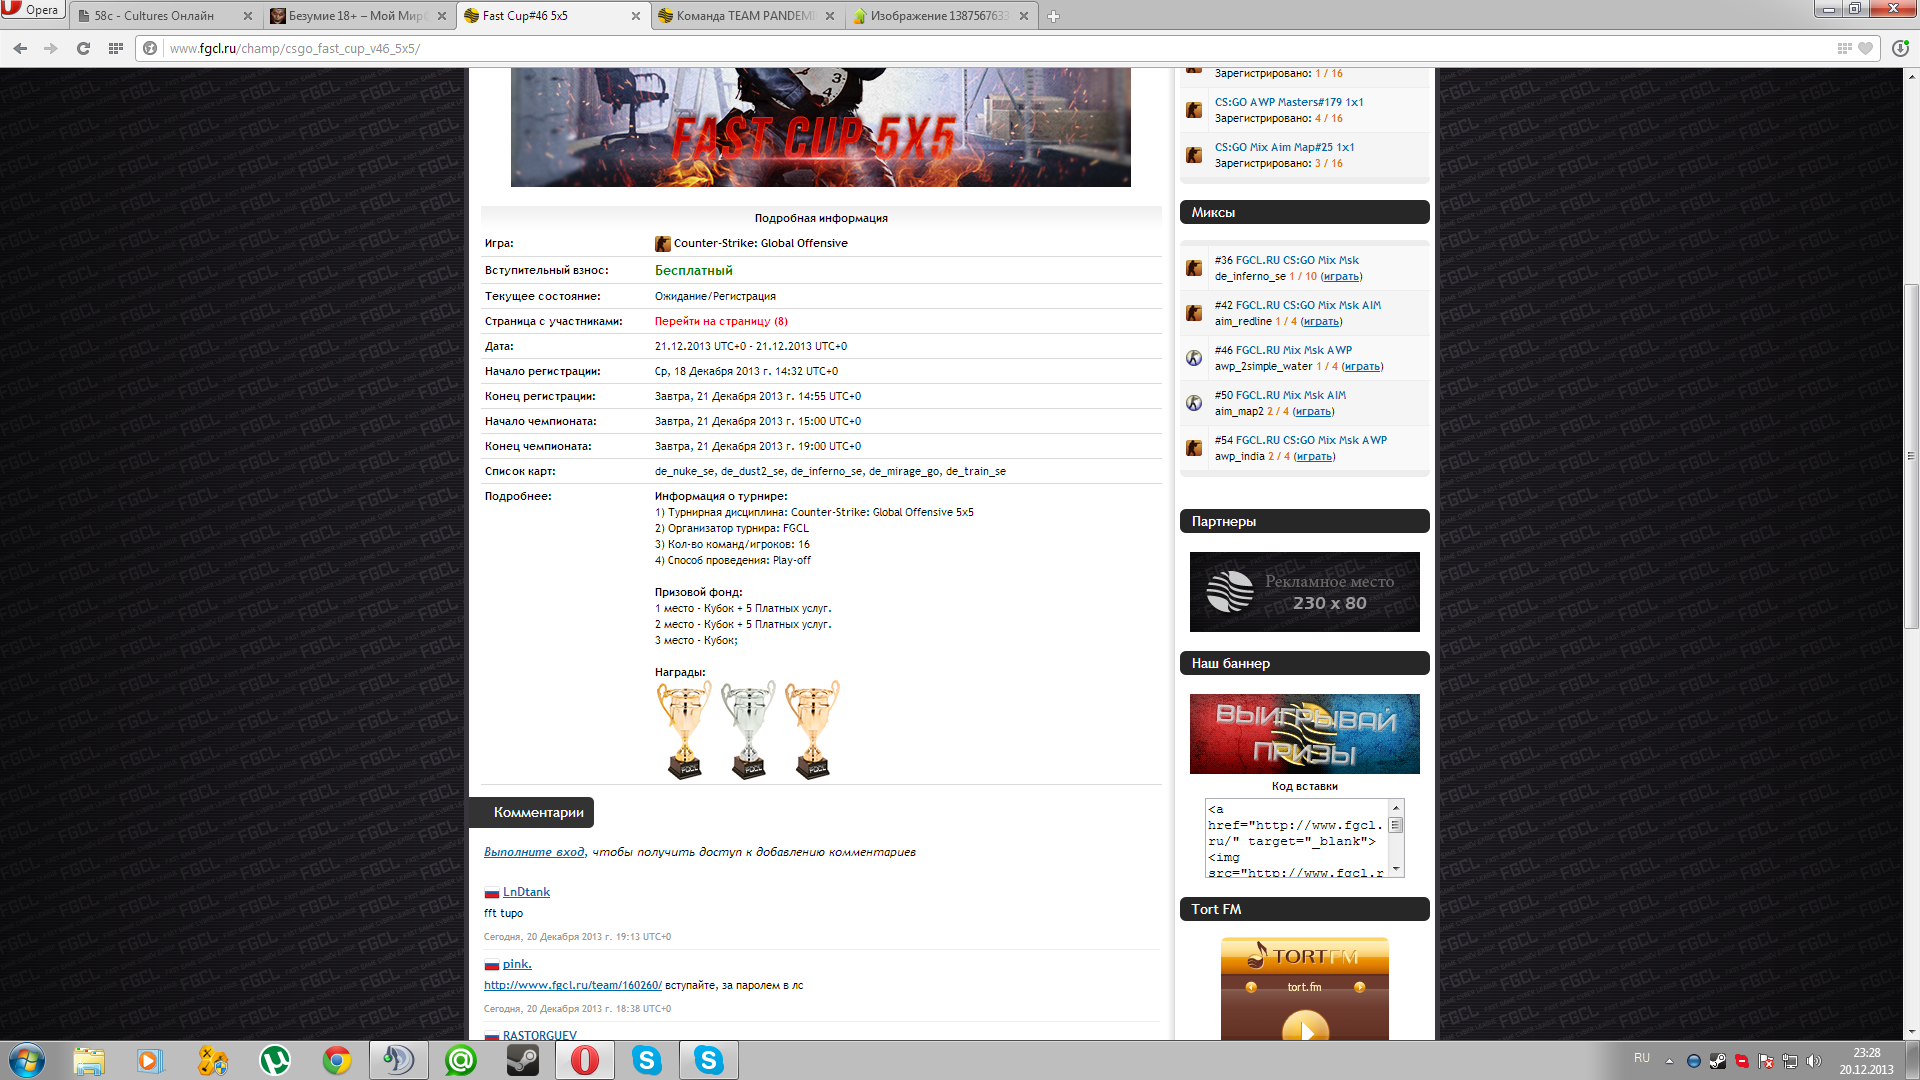Click the 'Выигрывай призы' banner
Image resolution: width=1920 pixels, height=1080 pixels.
[x=1304, y=734]
